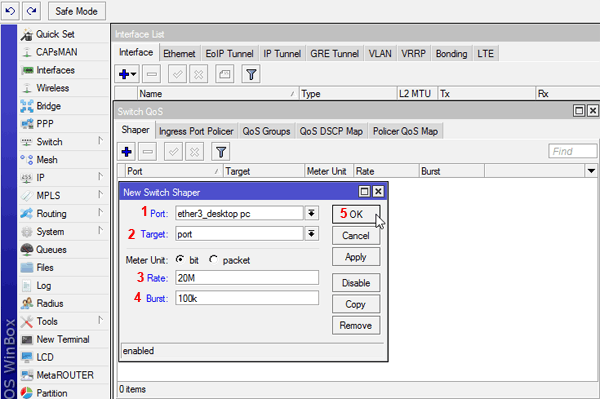Open Port dropdown in New Switch Shaper
Image resolution: width=600 pixels, height=399 pixels.
point(311,213)
